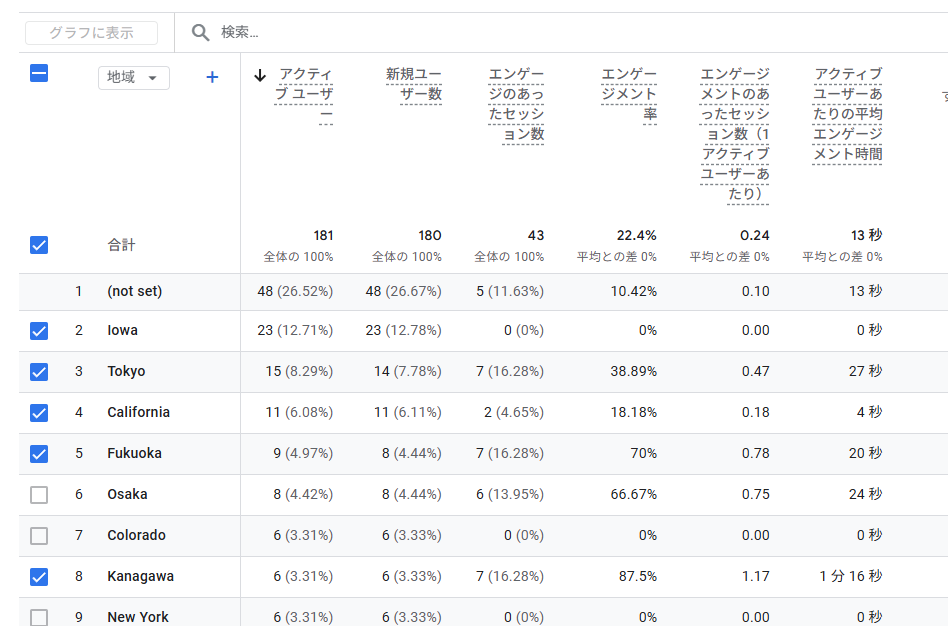The image size is (948, 626).
Task: Uncheck the Tokyo row checkbox
Action: coord(38,371)
